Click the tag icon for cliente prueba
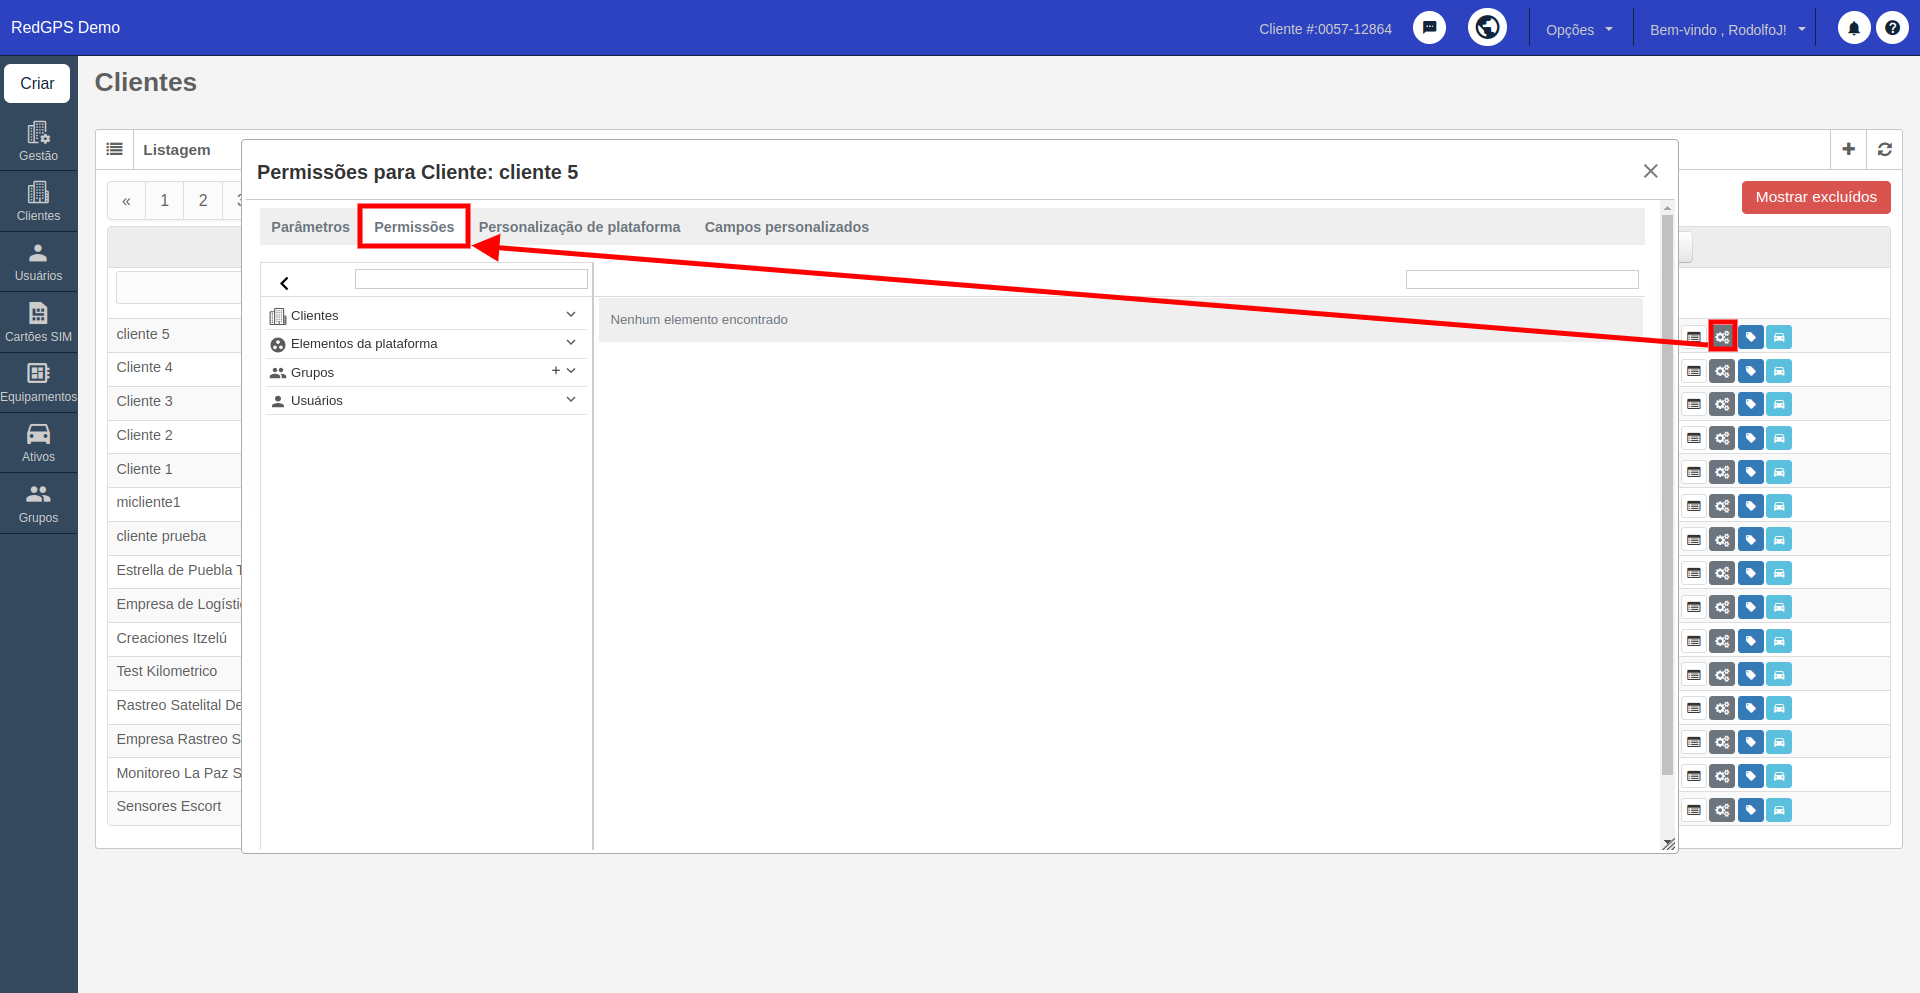 tap(1750, 540)
